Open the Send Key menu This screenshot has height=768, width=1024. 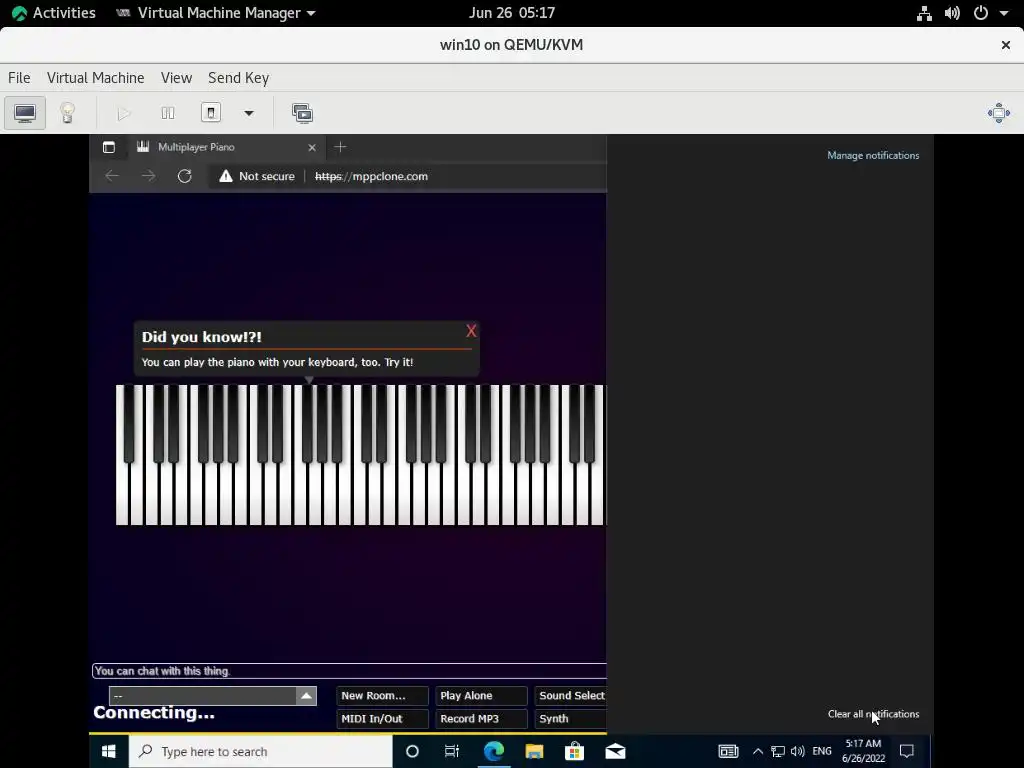(x=238, y=78)
